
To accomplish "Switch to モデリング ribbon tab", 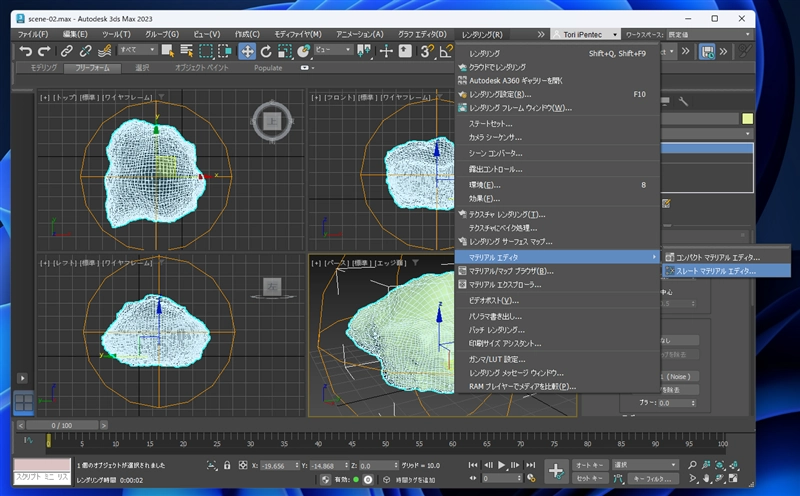I will coord(43,67).
